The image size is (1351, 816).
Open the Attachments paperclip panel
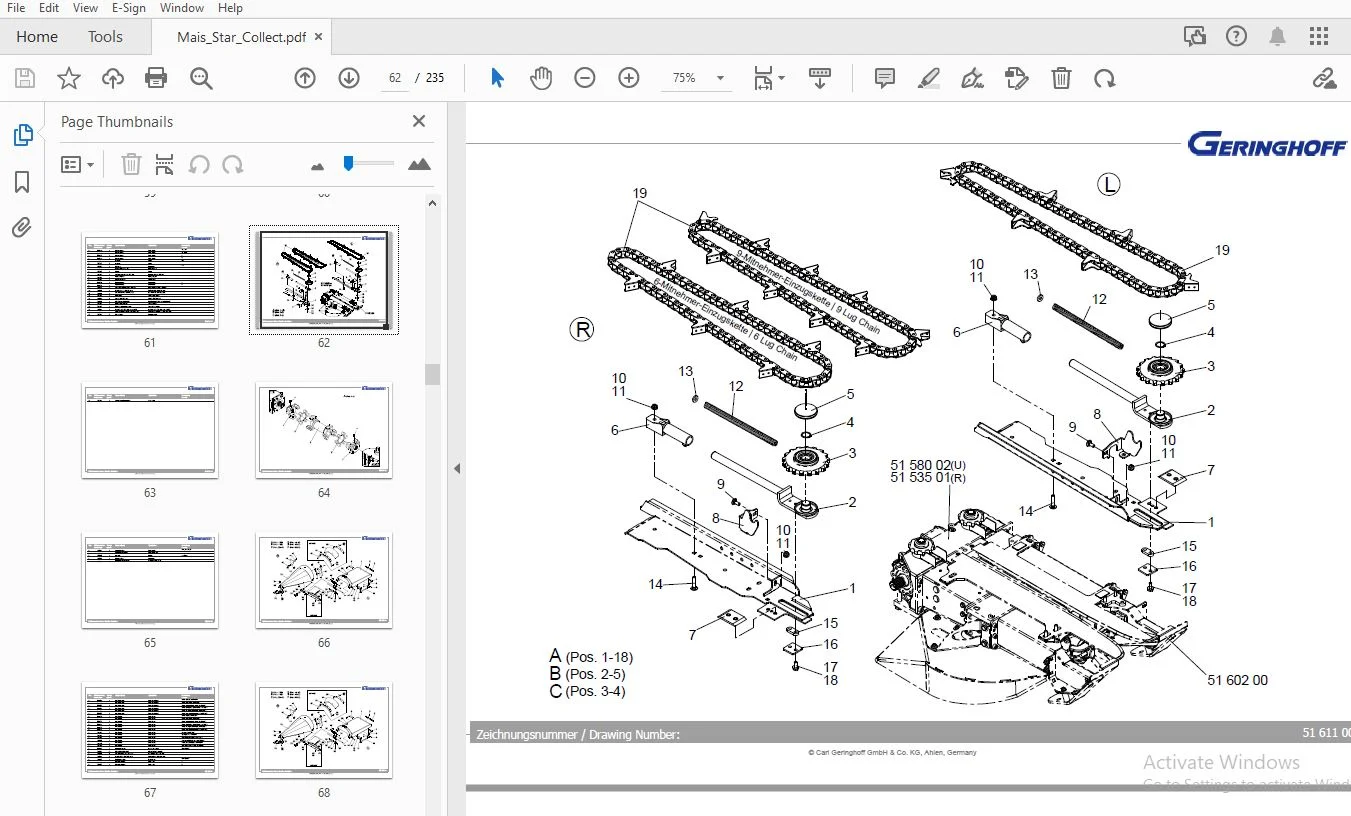[x=22, y=228]
